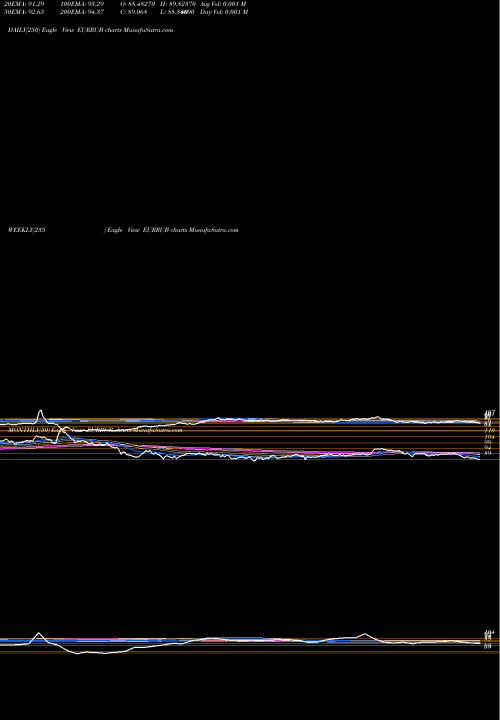
Task: Click the Day Vol: 0.001 M text
Action: [x=224, y=12]
